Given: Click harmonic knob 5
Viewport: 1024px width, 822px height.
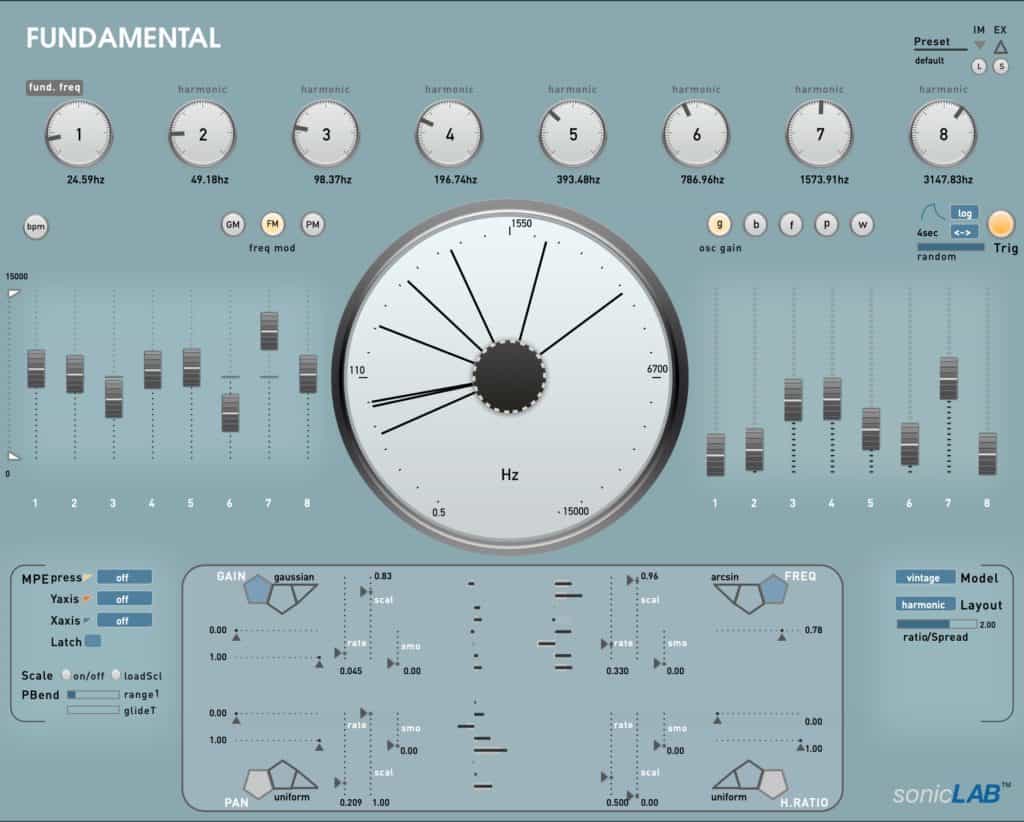Looking at the screenshot, I should point(573,134).
